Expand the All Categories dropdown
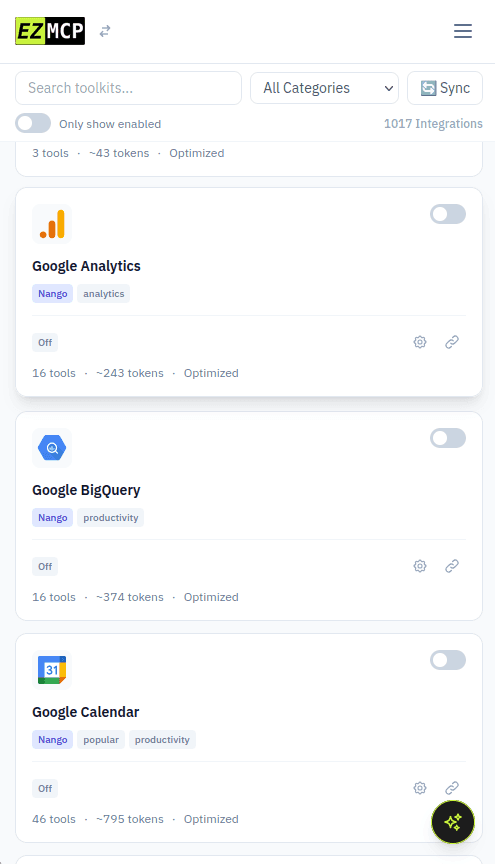Image resolution: width=495 pixels, height=864 pixels. (324, 88)
